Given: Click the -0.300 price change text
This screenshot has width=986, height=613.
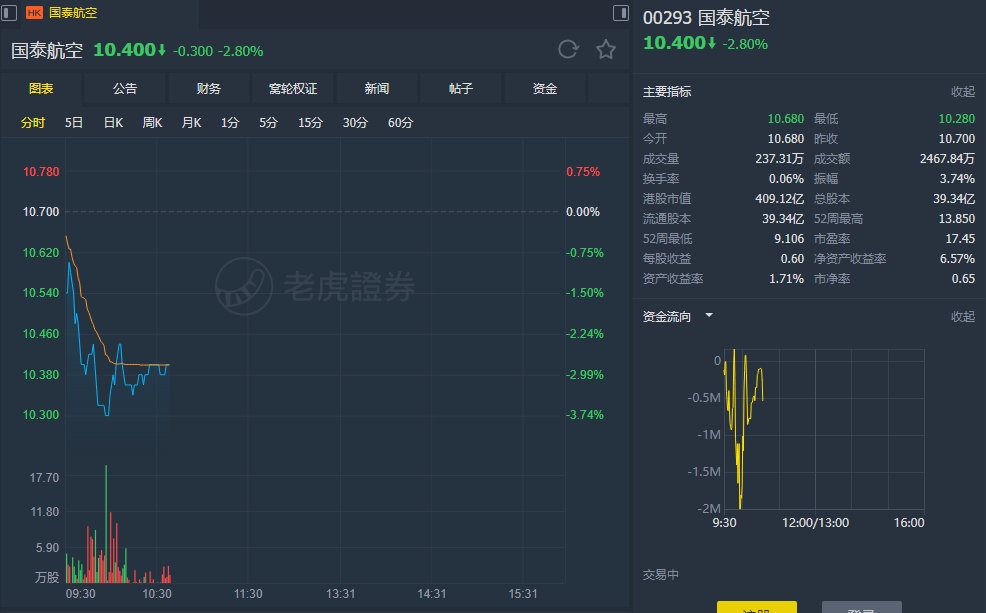Looking at the screenshot, I should [192, 51].
